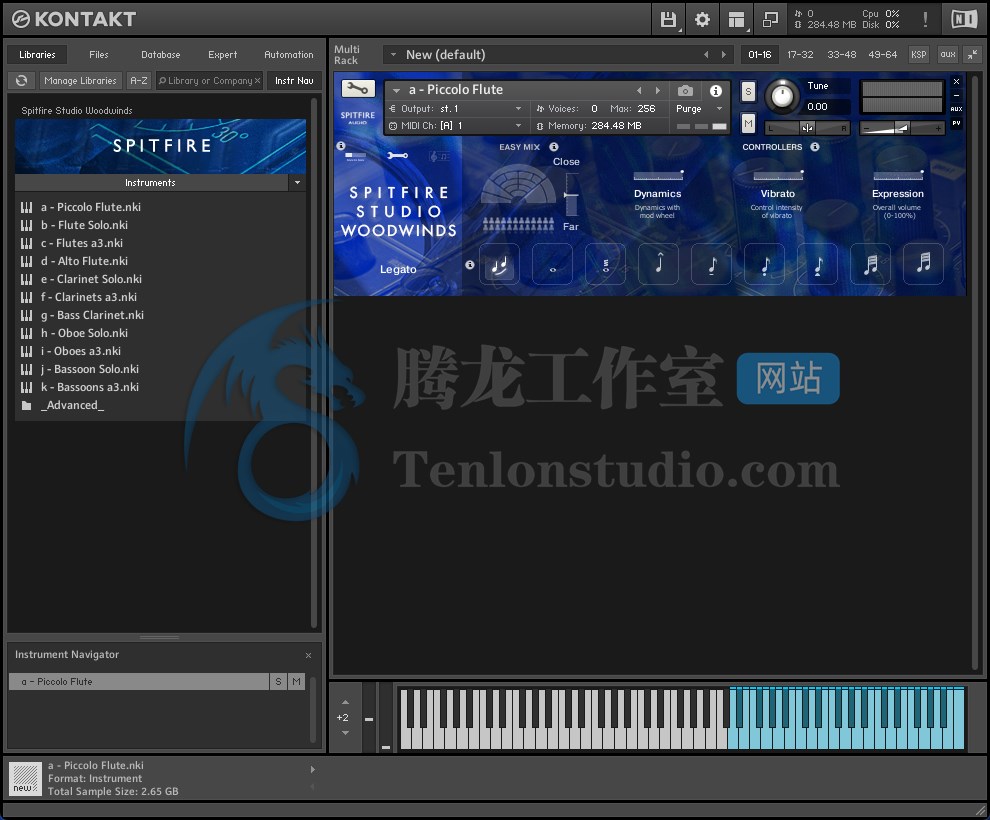This screenshot has height=820, width=990.
Task: Select the eighth articulation beamed-notes icon
Action: point(871,264)
